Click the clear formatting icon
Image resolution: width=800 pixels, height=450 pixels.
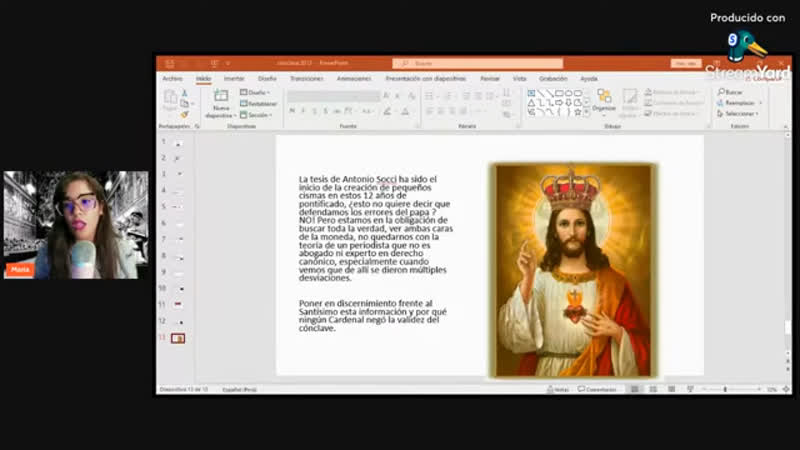click(411, 96)
